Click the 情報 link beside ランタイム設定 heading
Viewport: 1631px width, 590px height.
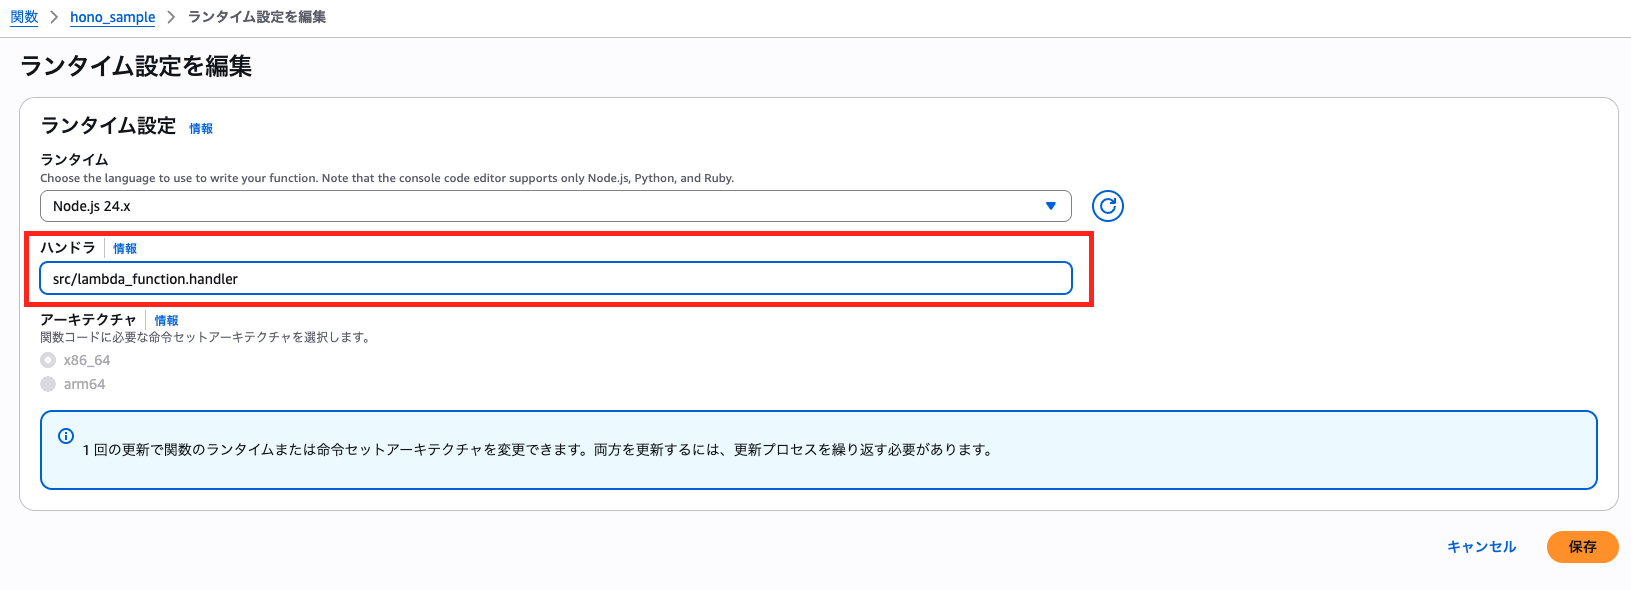201,128
